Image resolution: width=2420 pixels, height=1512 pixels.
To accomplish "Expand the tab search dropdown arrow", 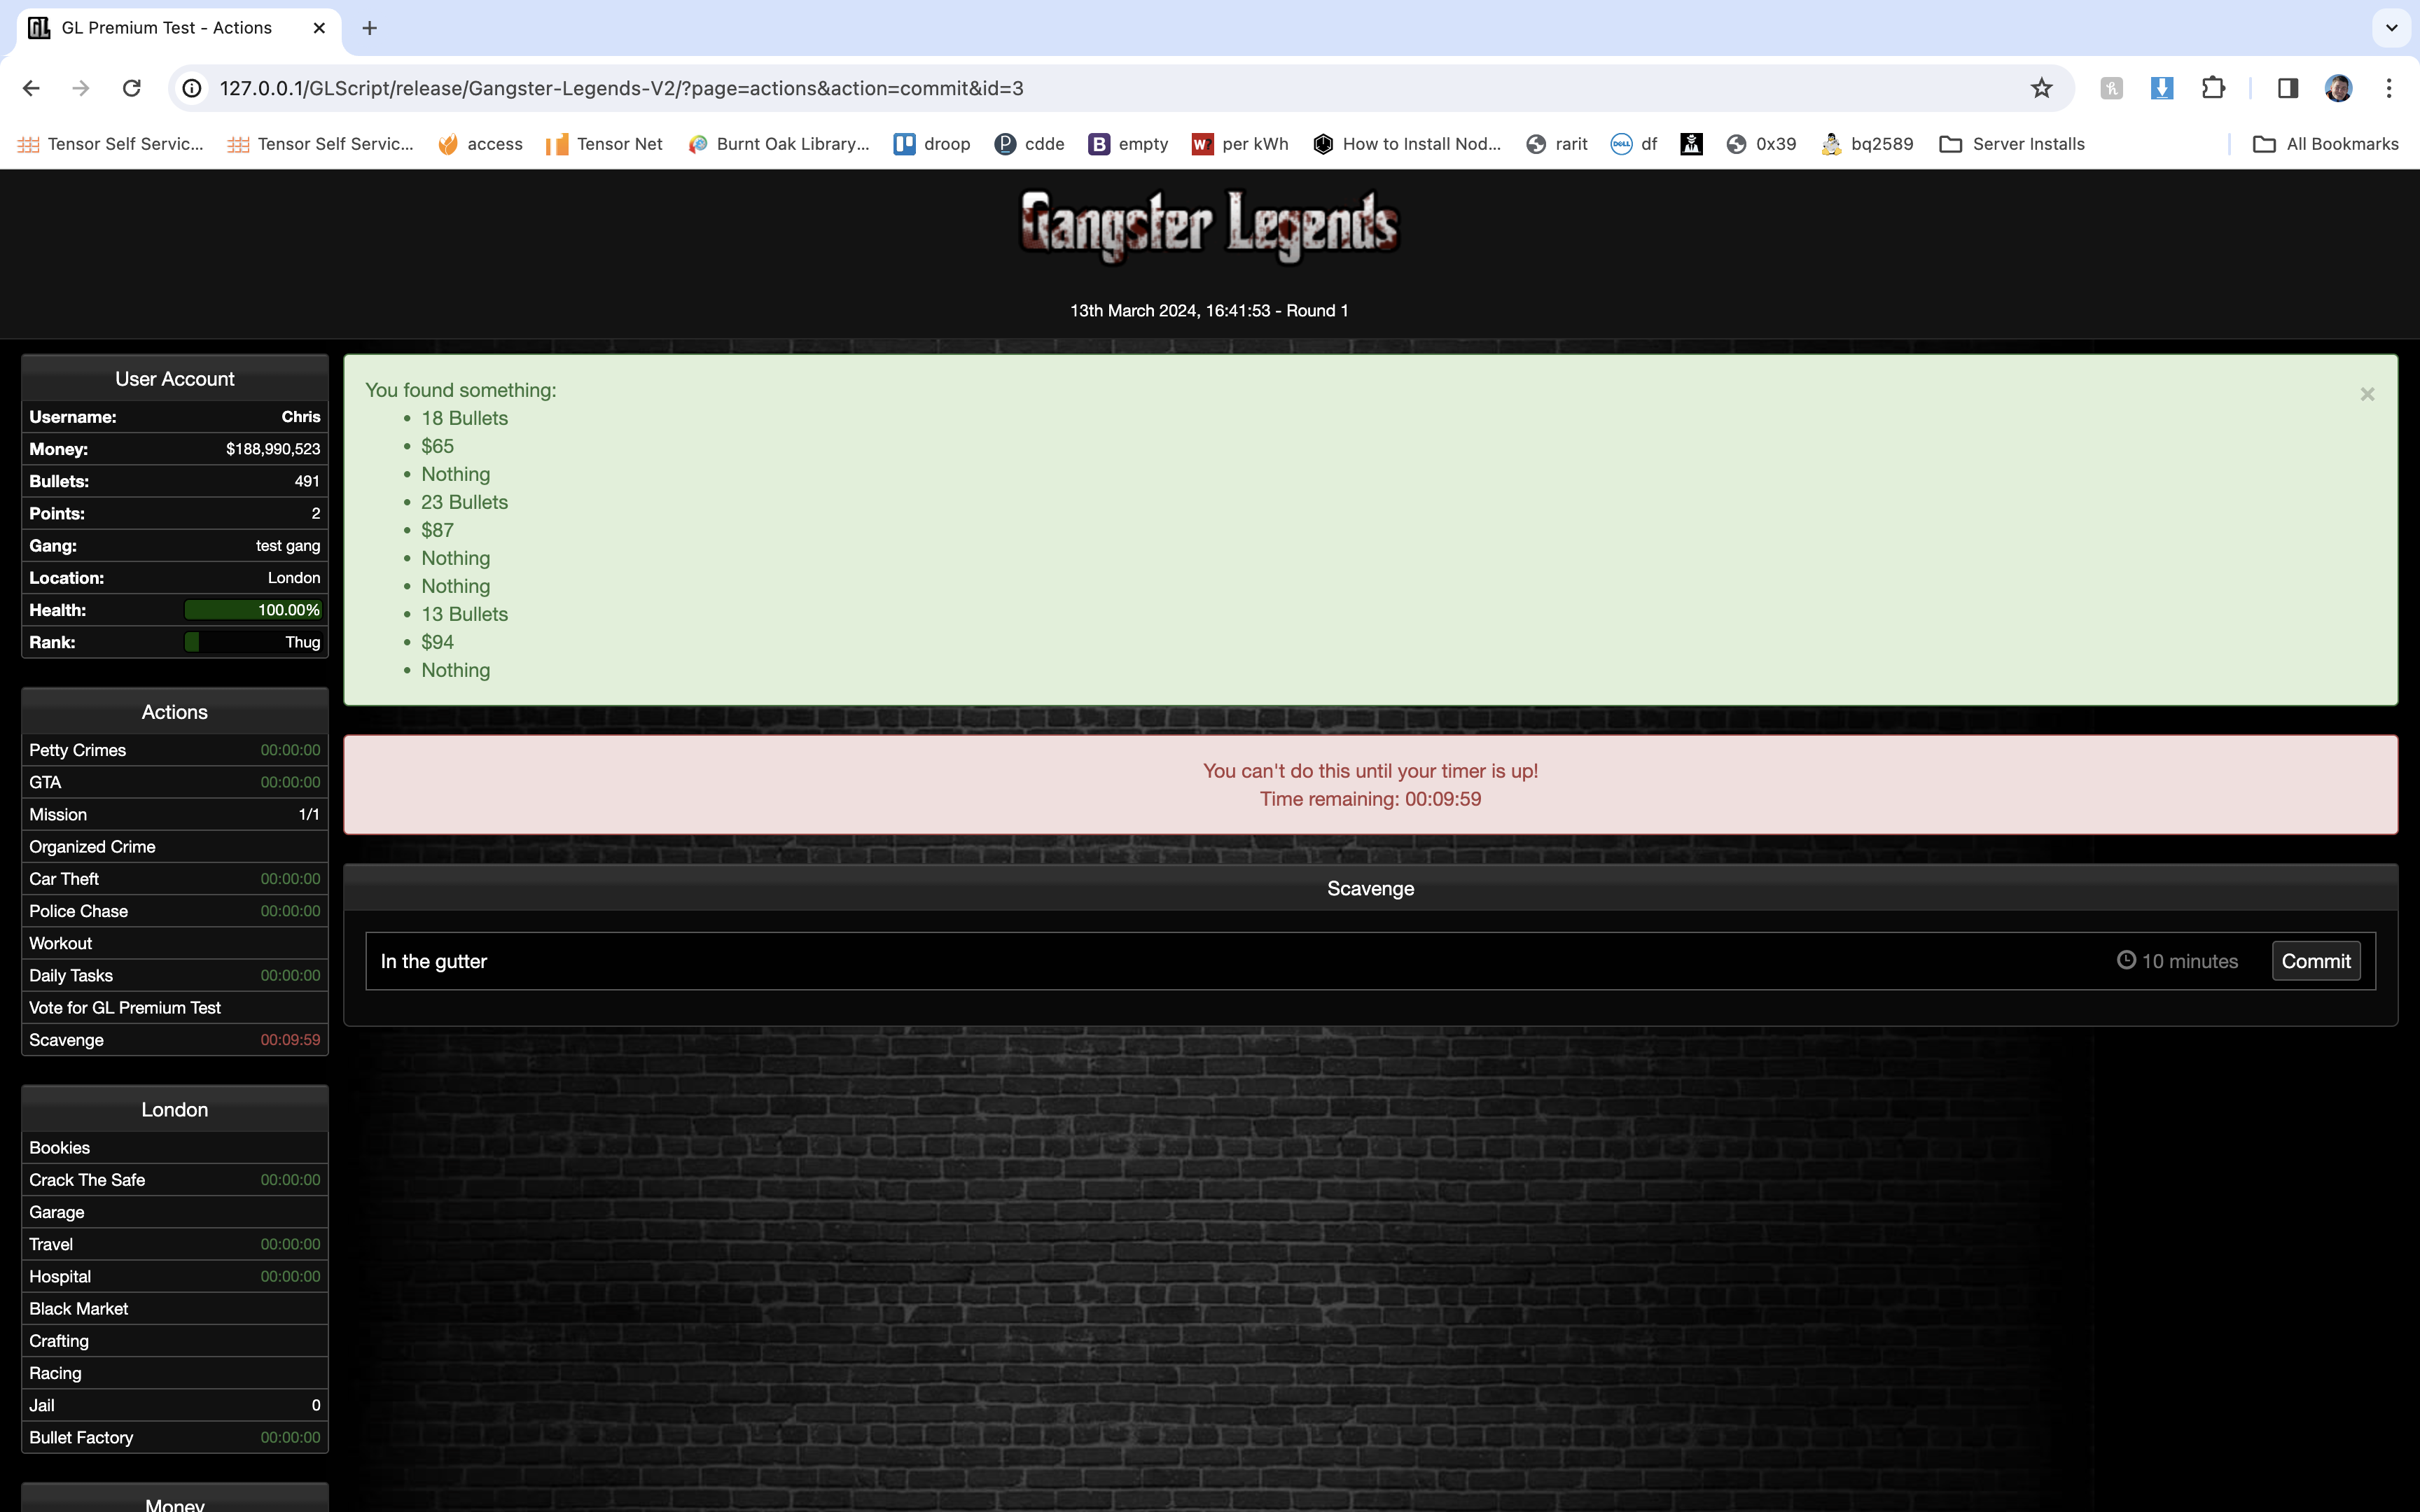I will pos(2391,28).
